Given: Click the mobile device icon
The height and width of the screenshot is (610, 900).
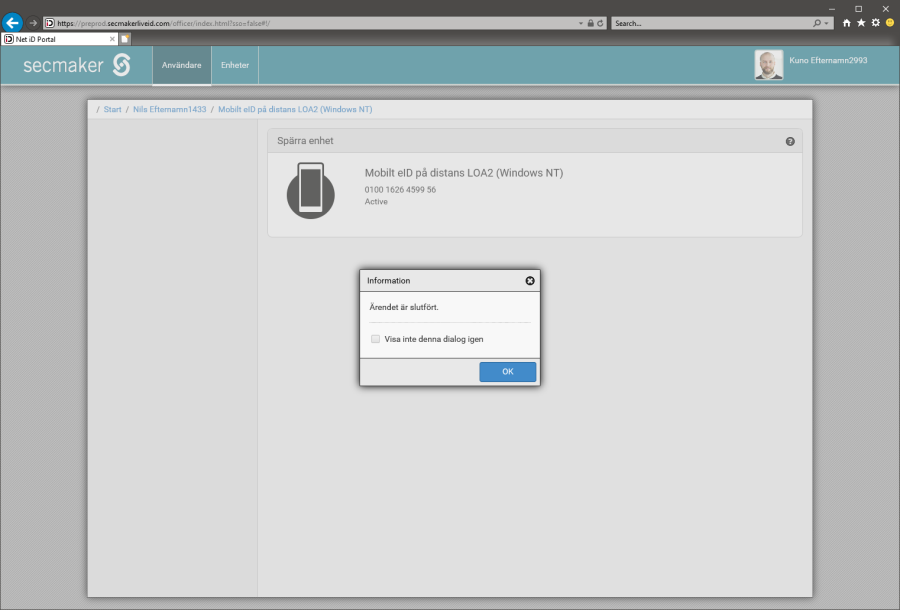Looking at the screenshot, I should click(311, 190).
